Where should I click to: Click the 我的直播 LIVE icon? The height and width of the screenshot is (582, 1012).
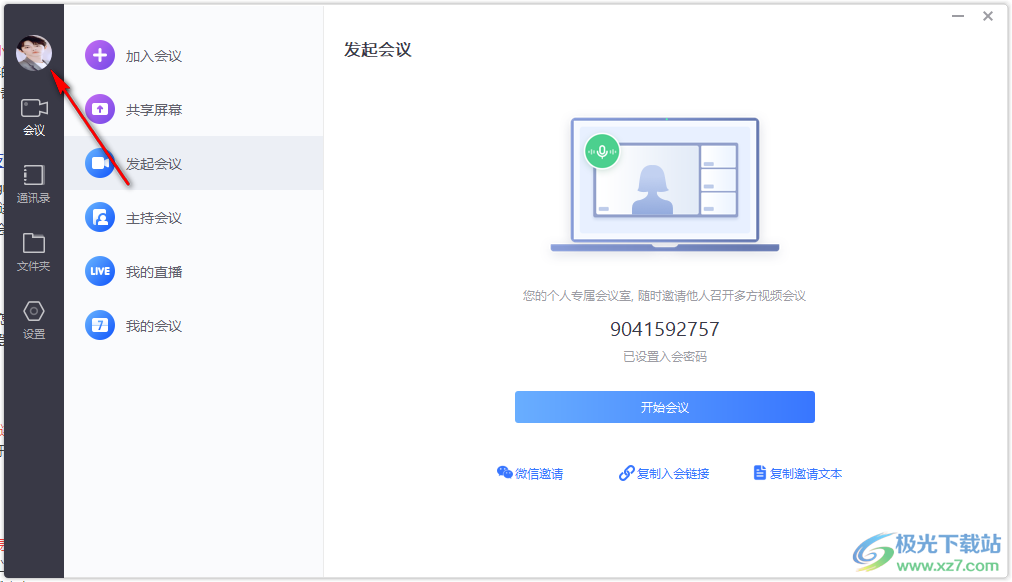100,272
